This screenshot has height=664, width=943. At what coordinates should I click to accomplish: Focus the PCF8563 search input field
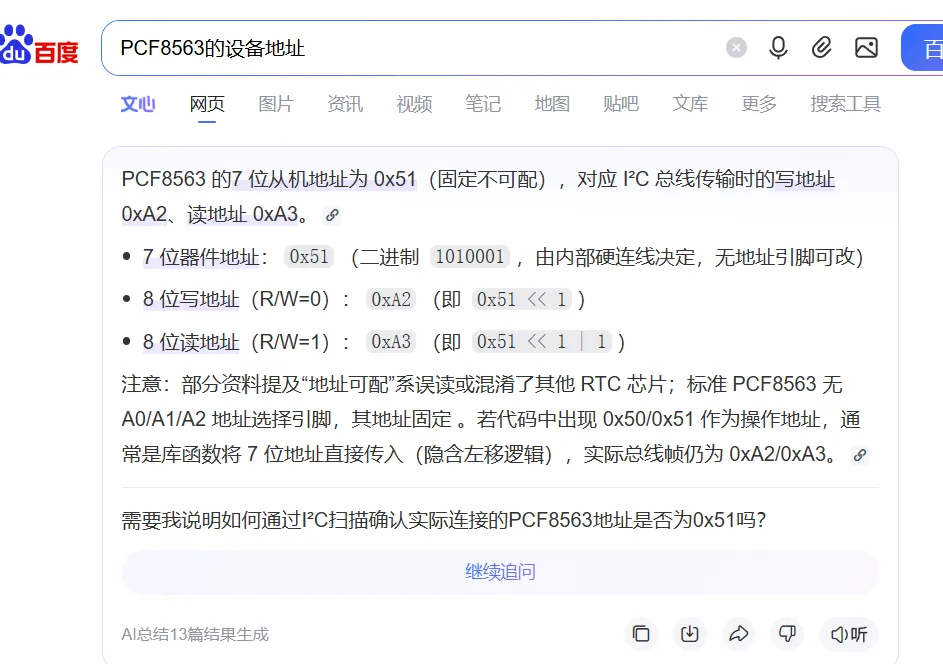(415, 48)
